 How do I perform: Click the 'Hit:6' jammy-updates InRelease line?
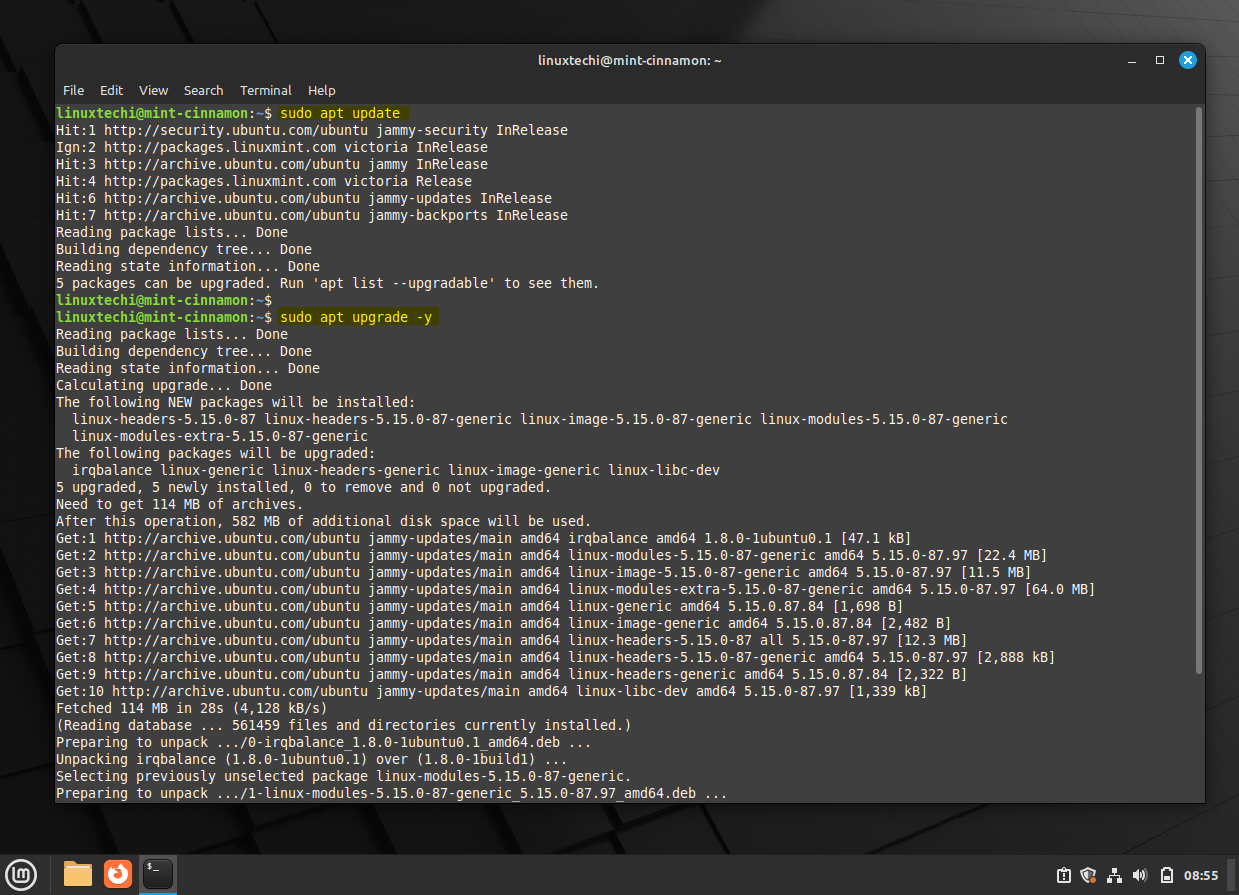pos(303,198)
